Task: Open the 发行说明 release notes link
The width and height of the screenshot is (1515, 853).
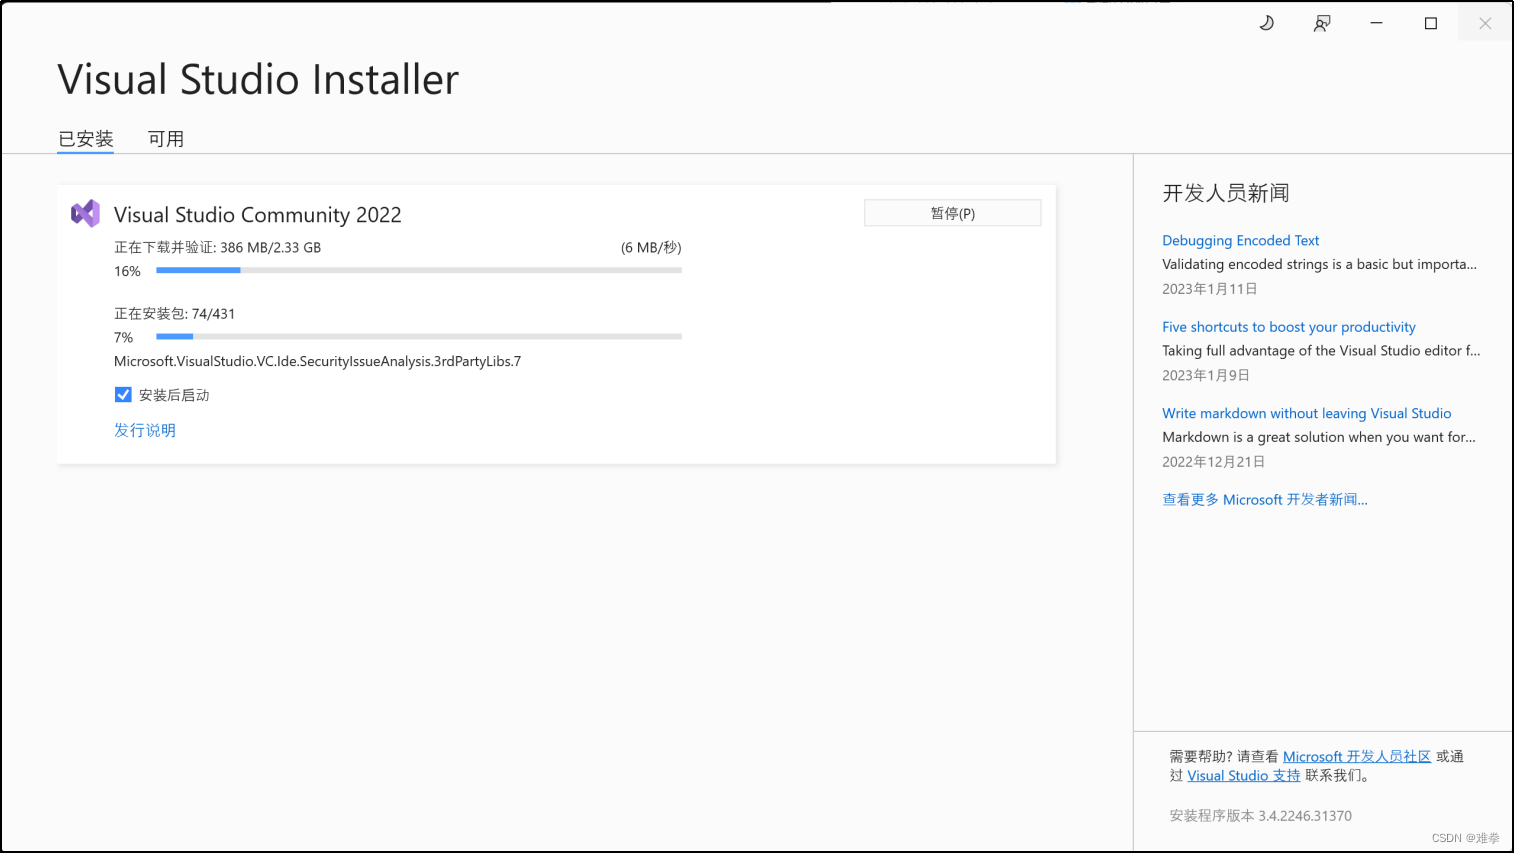Action: click(145, 430)
